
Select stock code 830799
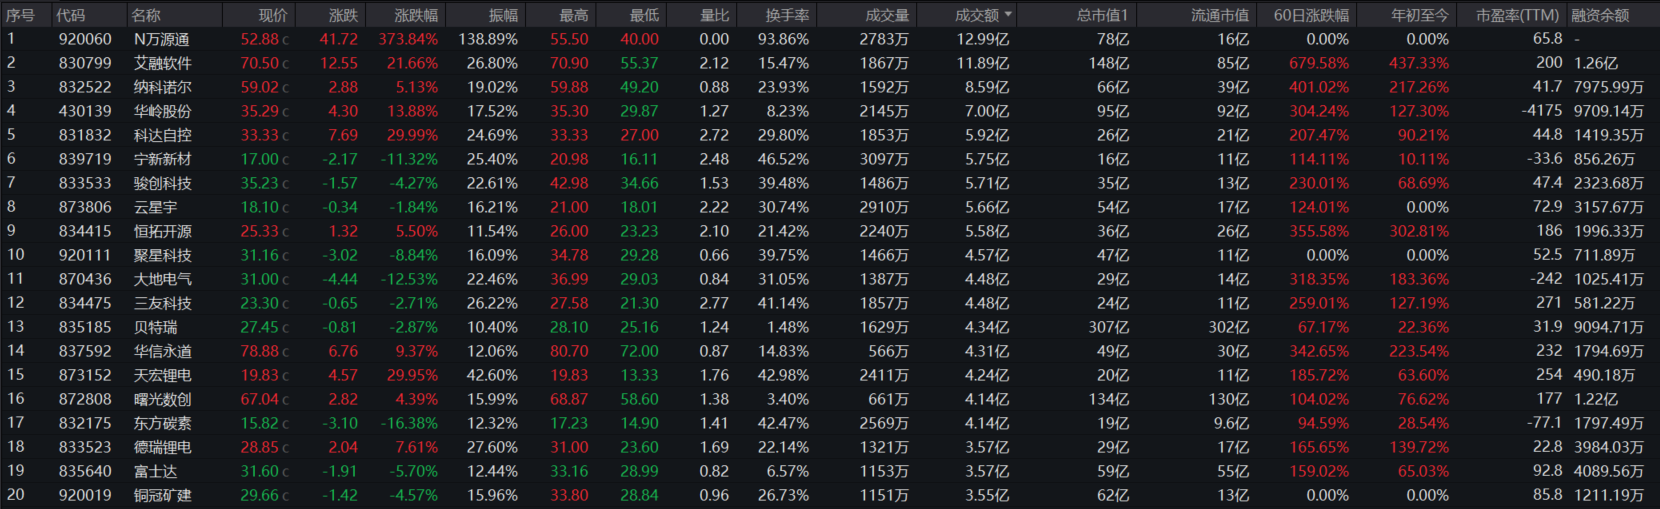[x=85, y=63]
